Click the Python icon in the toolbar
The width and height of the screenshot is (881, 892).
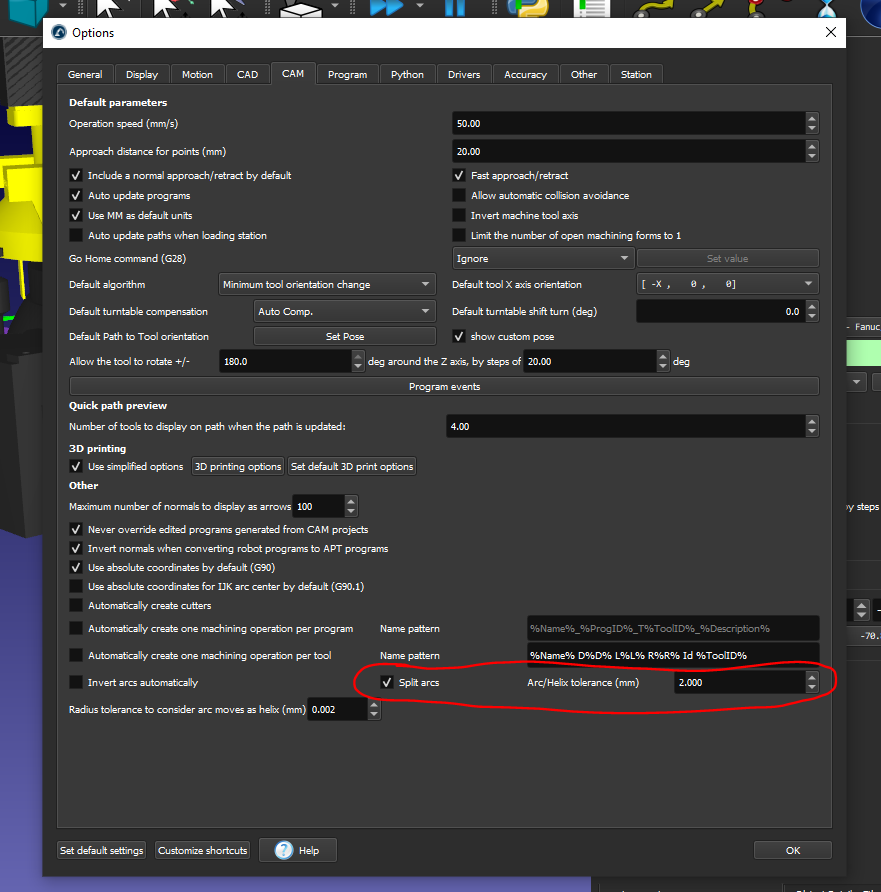pos(525,8)
